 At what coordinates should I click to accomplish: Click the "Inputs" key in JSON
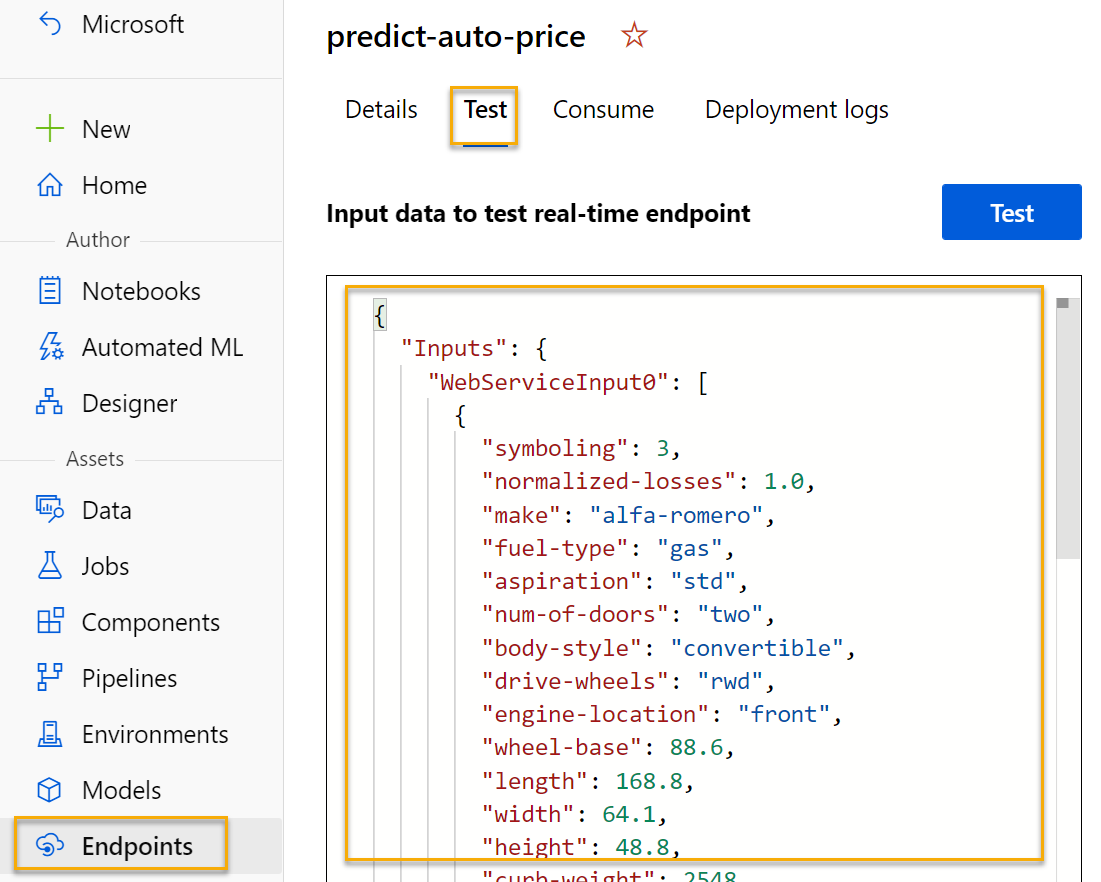pos(454,348)
